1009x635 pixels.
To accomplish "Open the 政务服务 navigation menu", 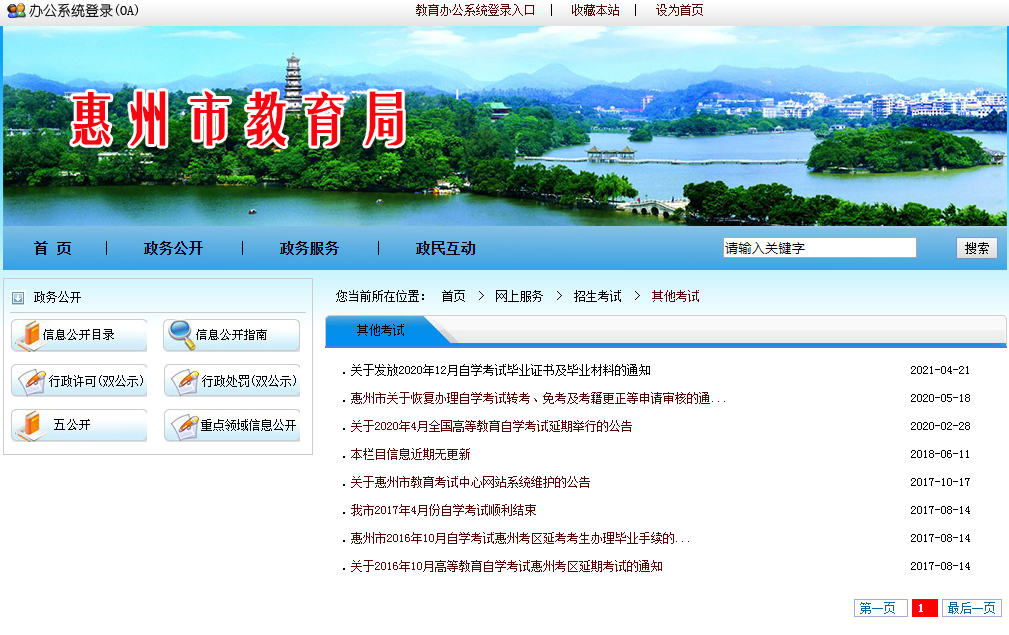I will click(309, 248).
